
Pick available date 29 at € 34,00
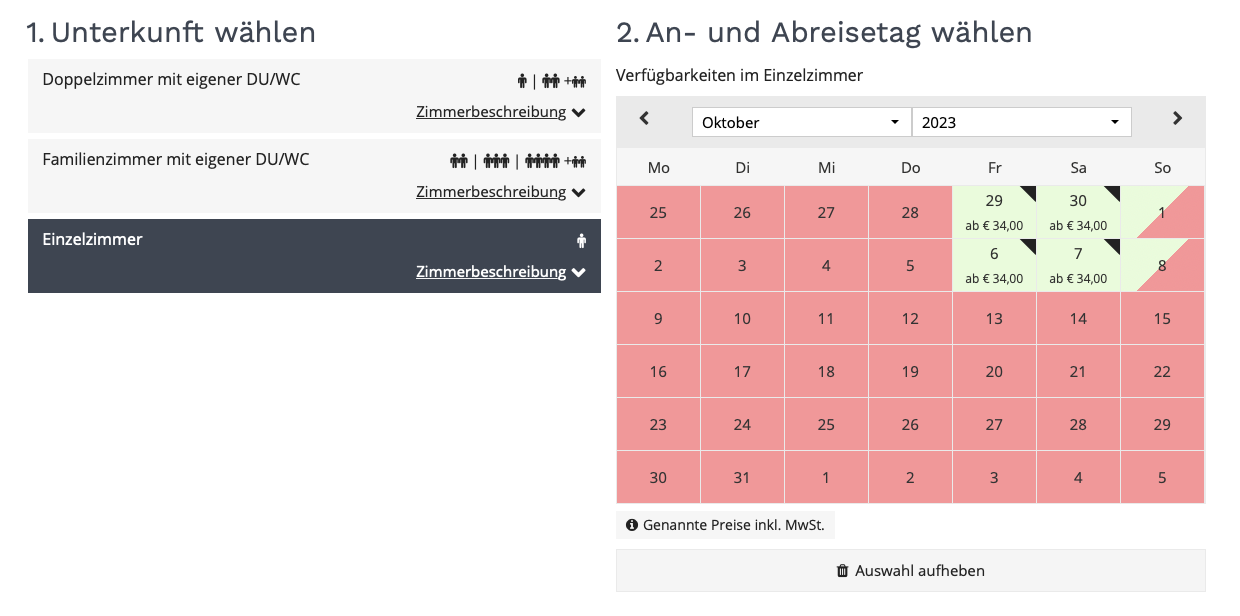click(x=994, y=211)
